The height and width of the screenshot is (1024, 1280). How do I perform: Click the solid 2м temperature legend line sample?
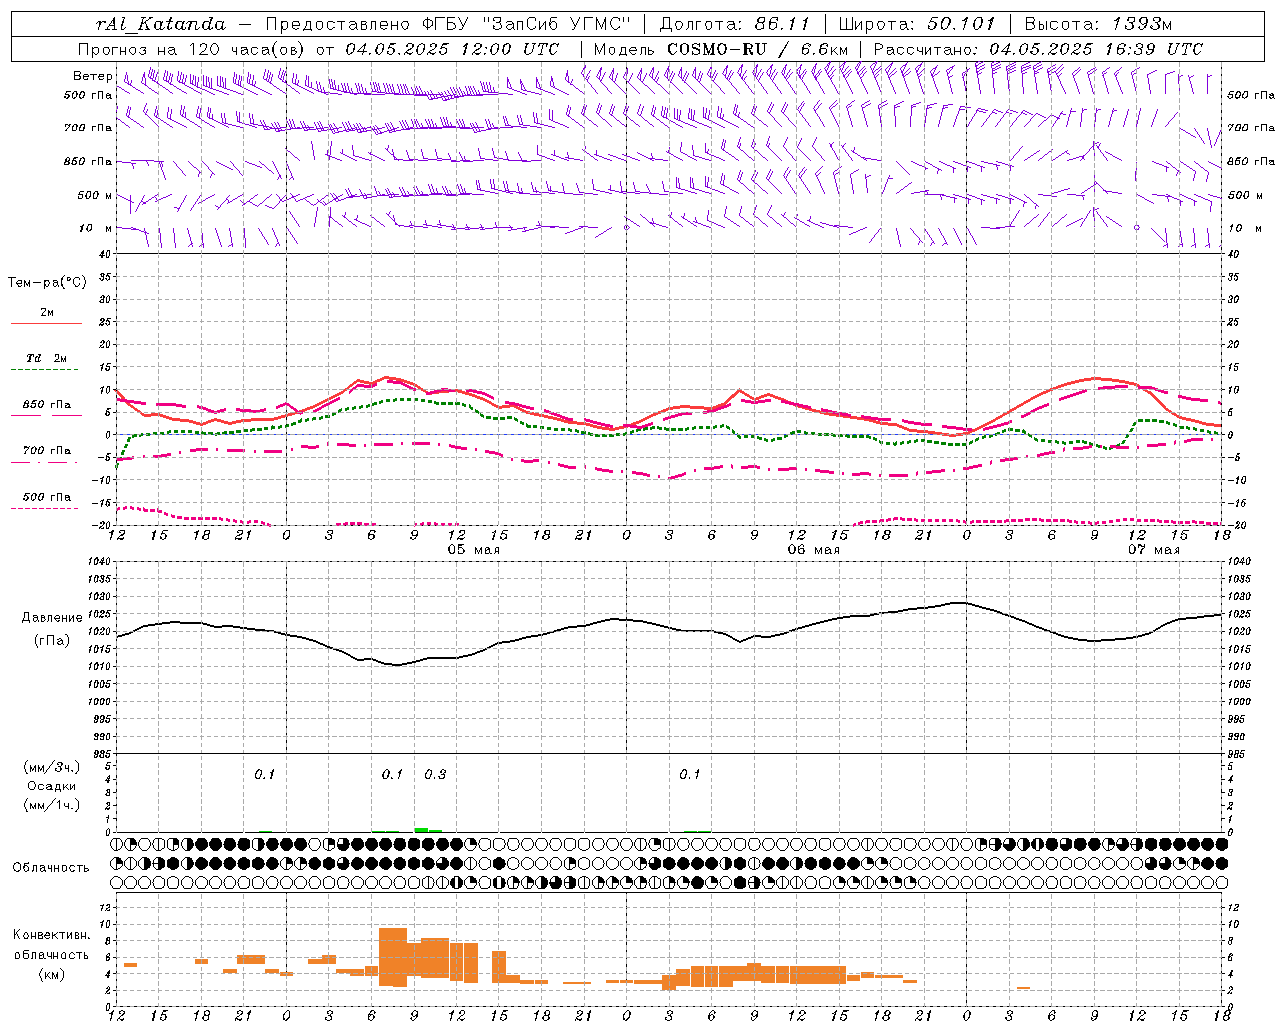coord(46,323)
